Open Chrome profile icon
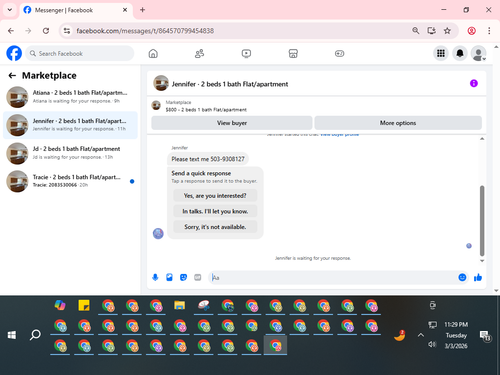This screenshot has width=500, height=375. pyautogui.click(x=471, y=31)
